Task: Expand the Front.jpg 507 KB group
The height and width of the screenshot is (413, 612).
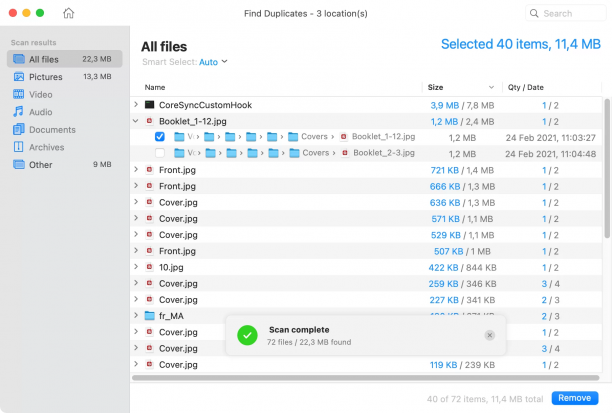Action: pyautogui.click(x=136, y=251)
